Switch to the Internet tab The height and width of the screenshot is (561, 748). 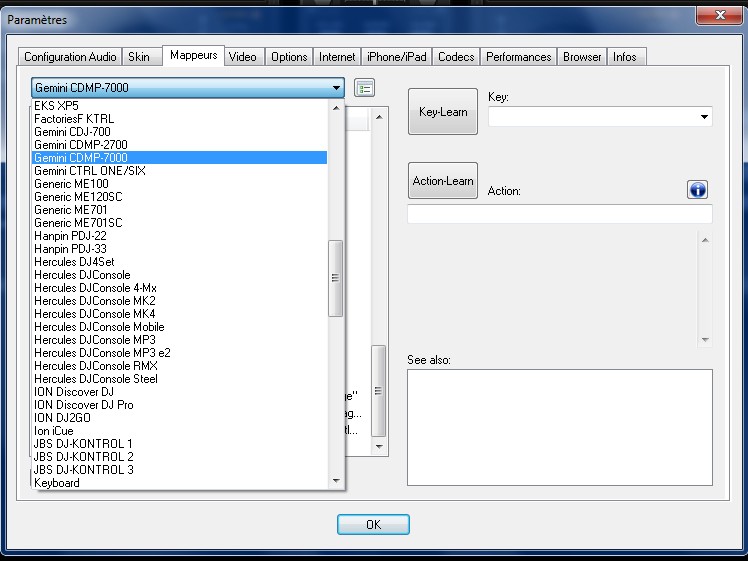click(337, 57)
